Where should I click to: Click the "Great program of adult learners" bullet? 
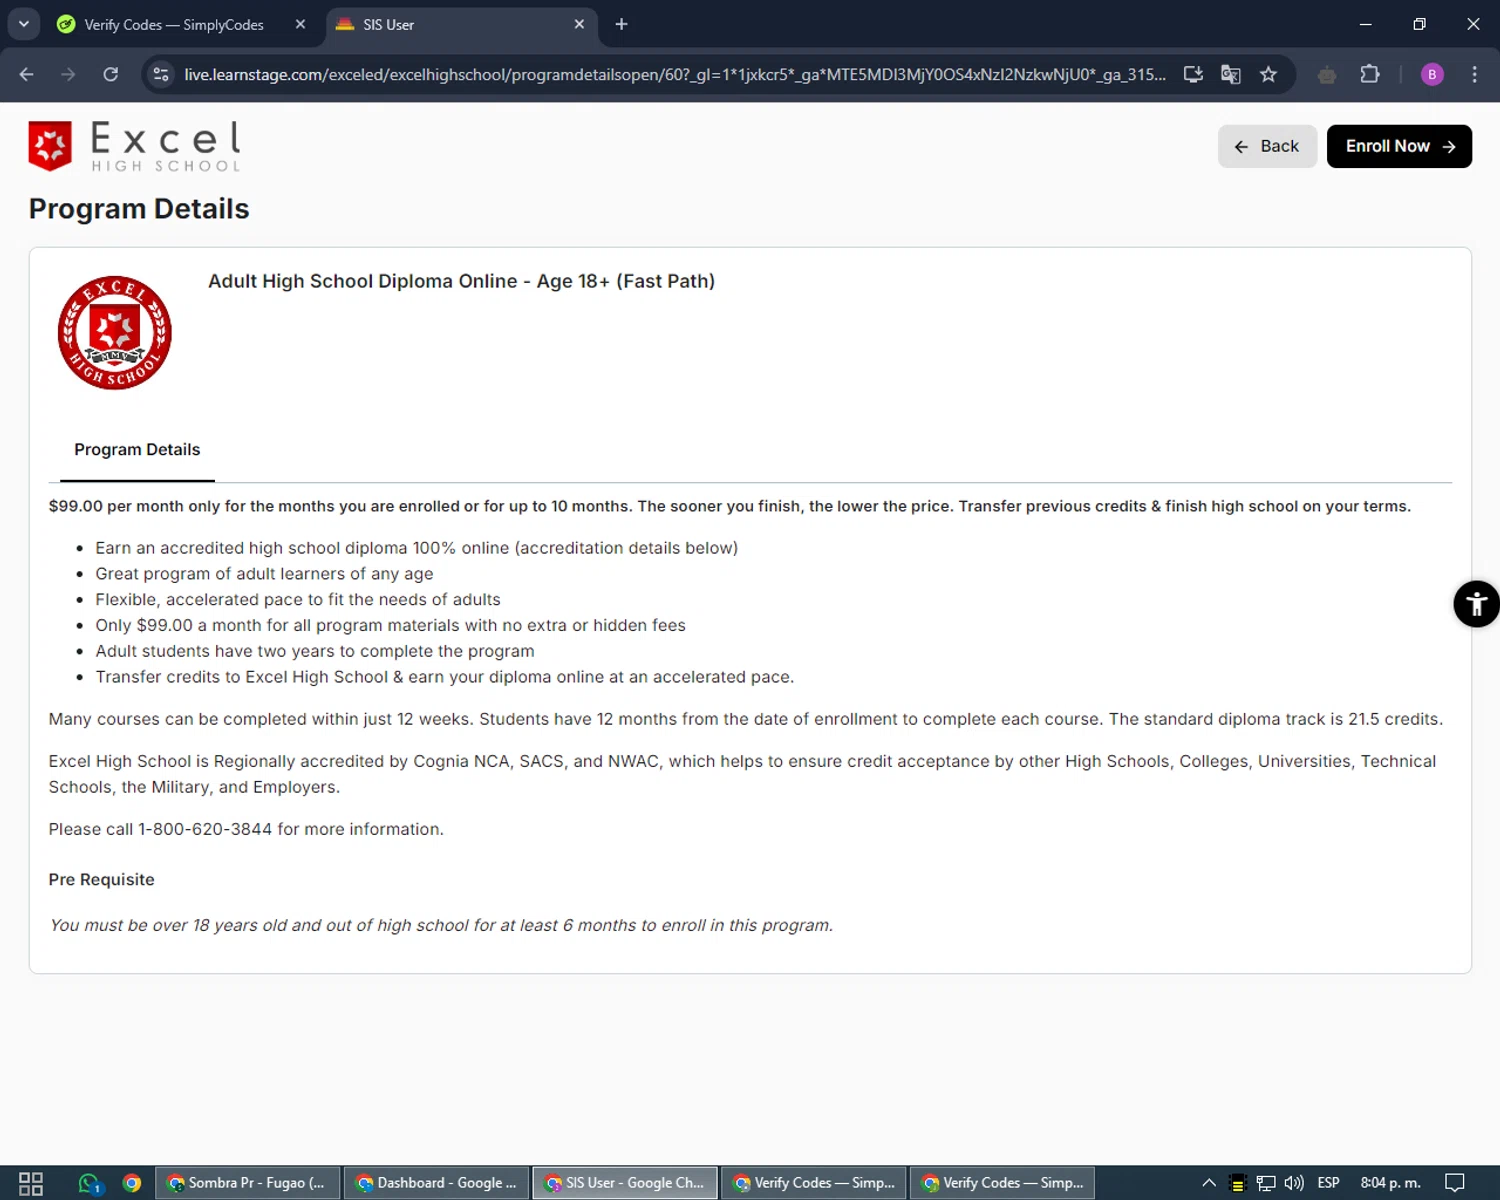[264, 574]
